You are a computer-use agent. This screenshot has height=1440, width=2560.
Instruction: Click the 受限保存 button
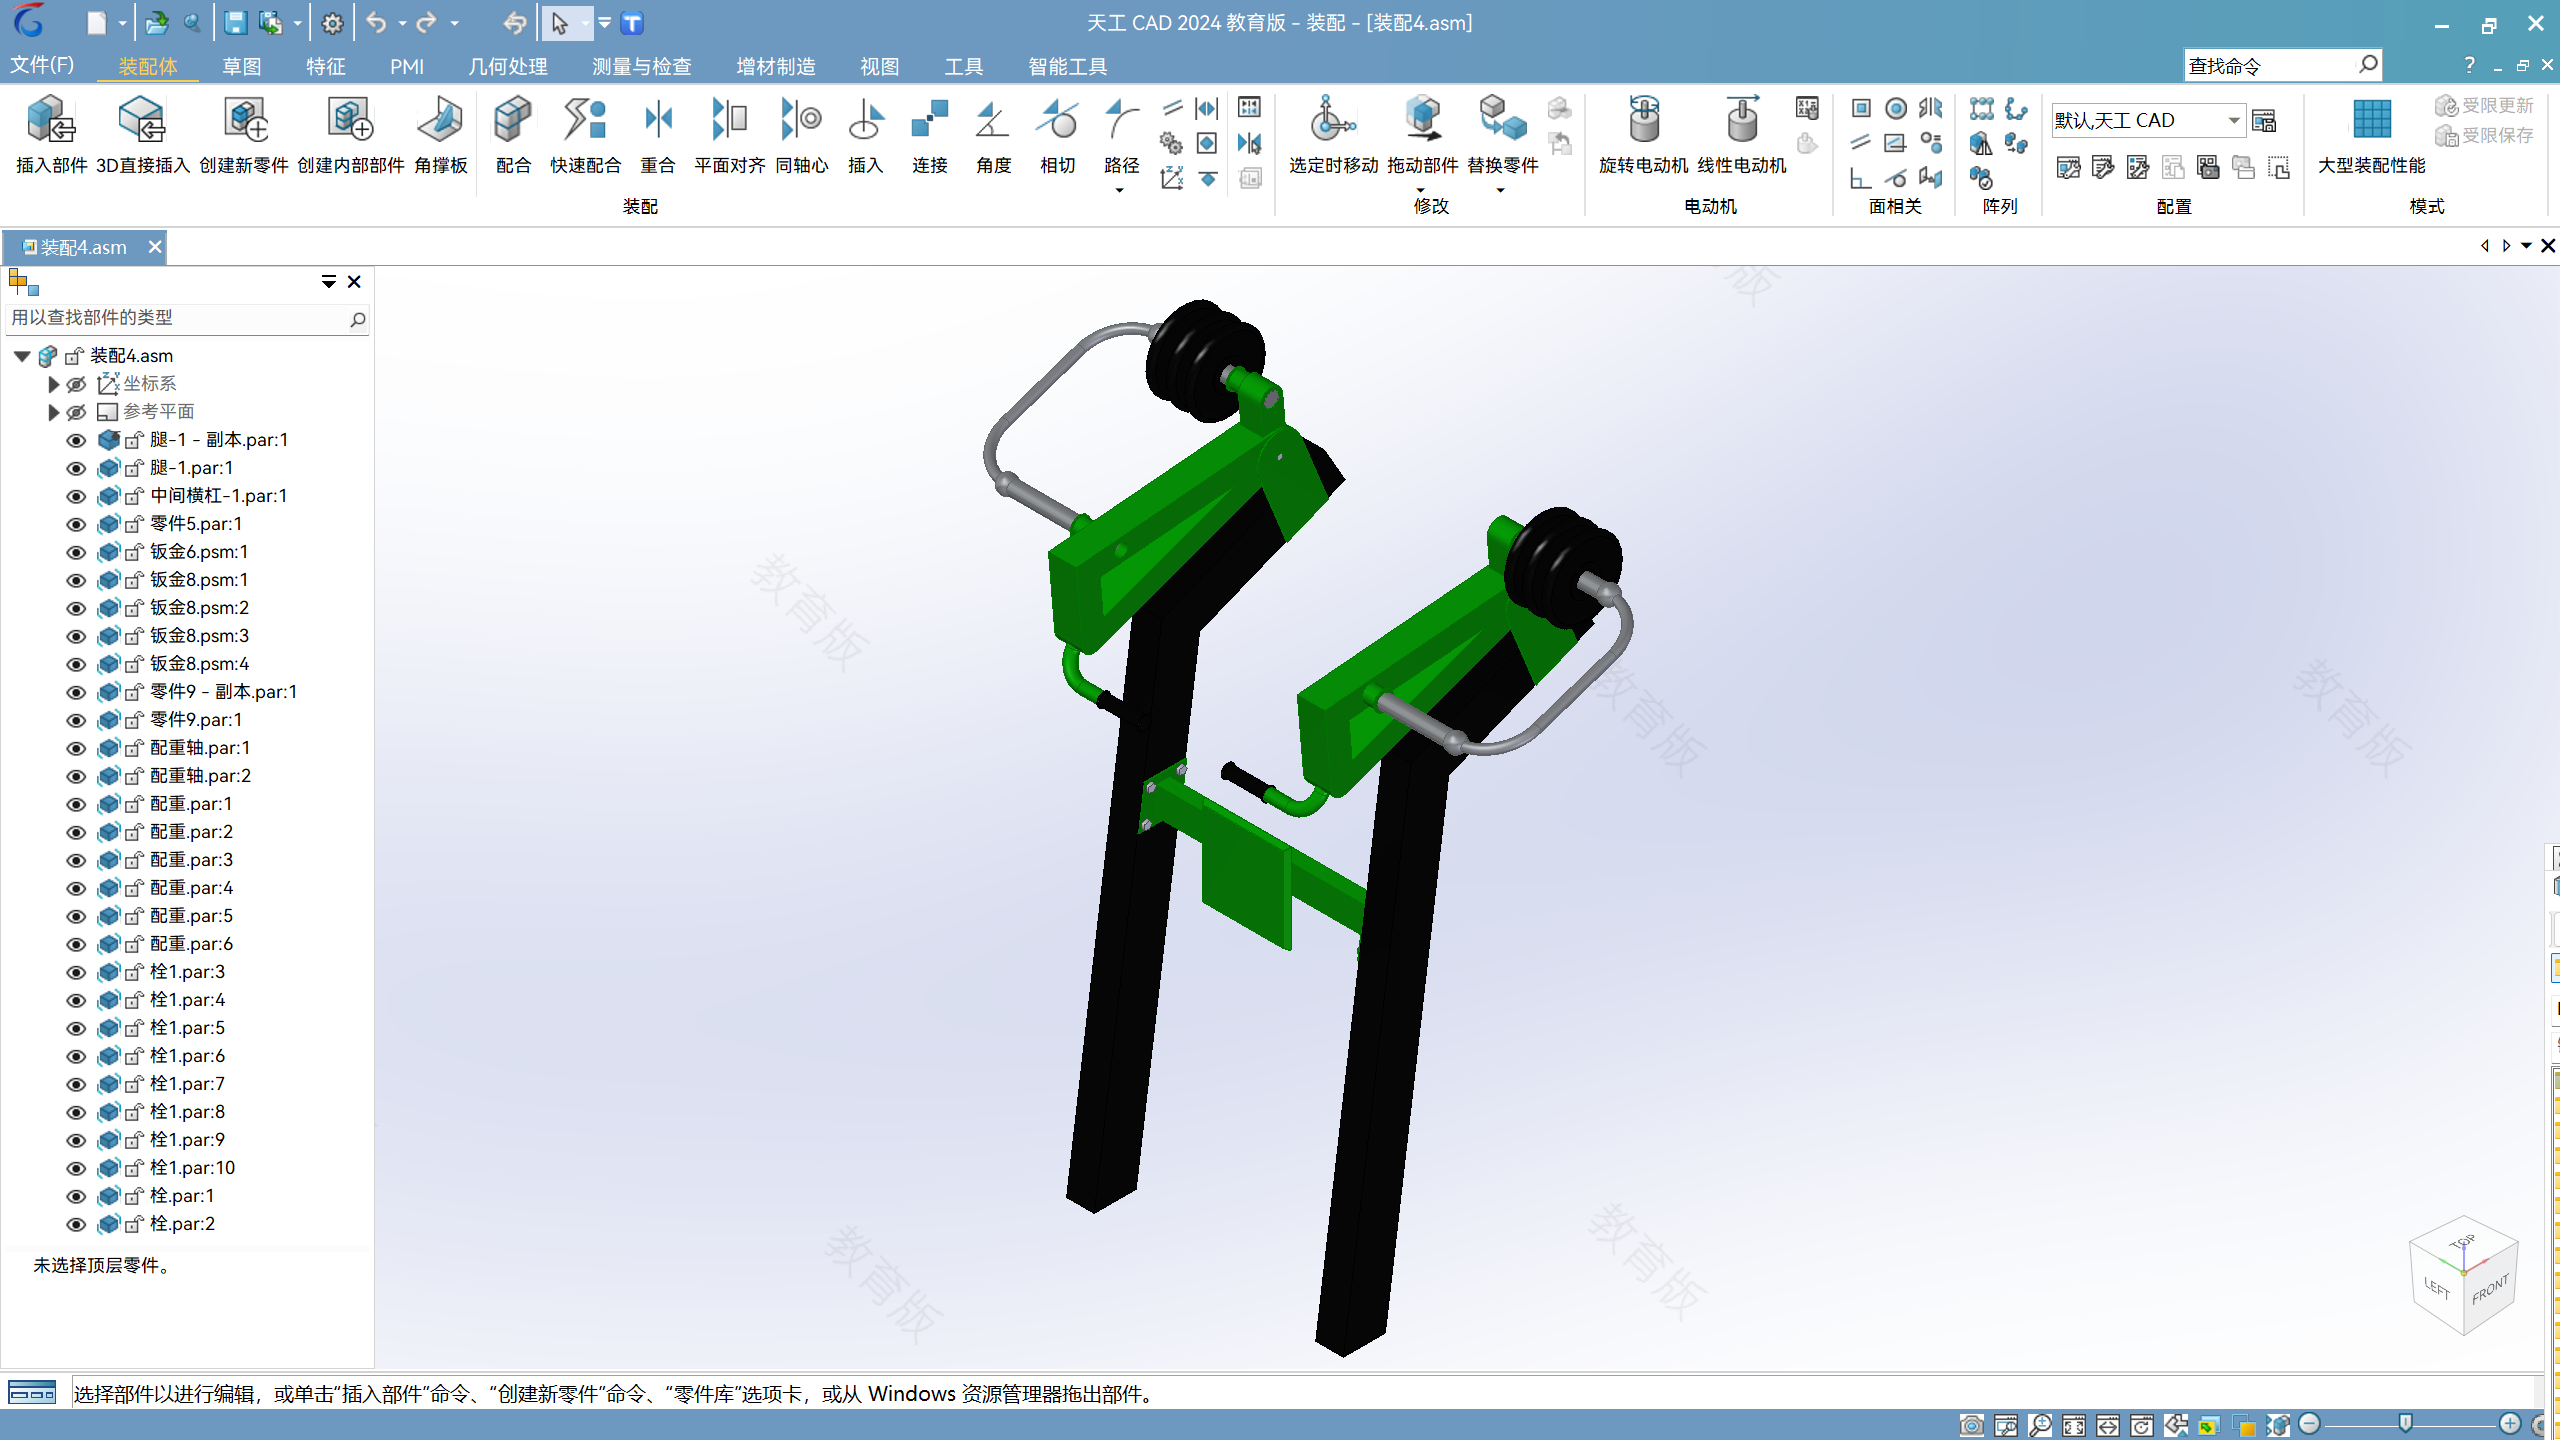pyautogui.click(x=2484, y=135)
